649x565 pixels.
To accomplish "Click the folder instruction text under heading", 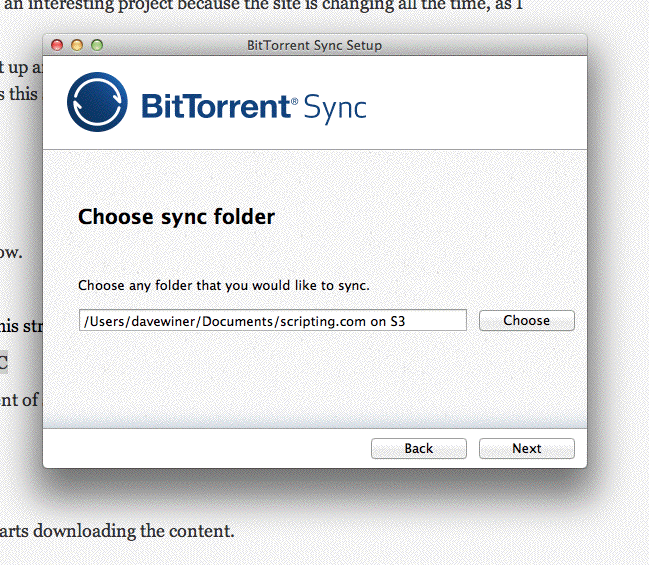I will [x=224, y=286].
